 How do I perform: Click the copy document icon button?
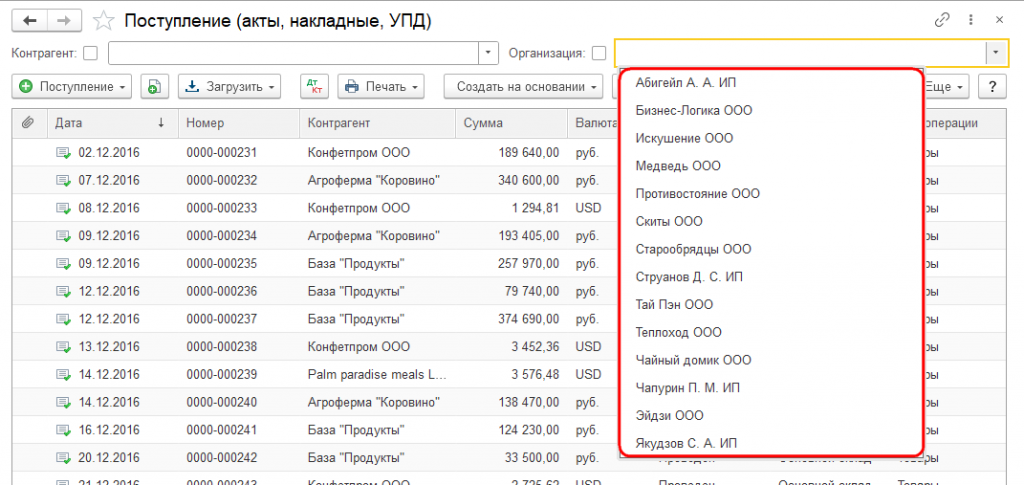[x=155, y=86]
